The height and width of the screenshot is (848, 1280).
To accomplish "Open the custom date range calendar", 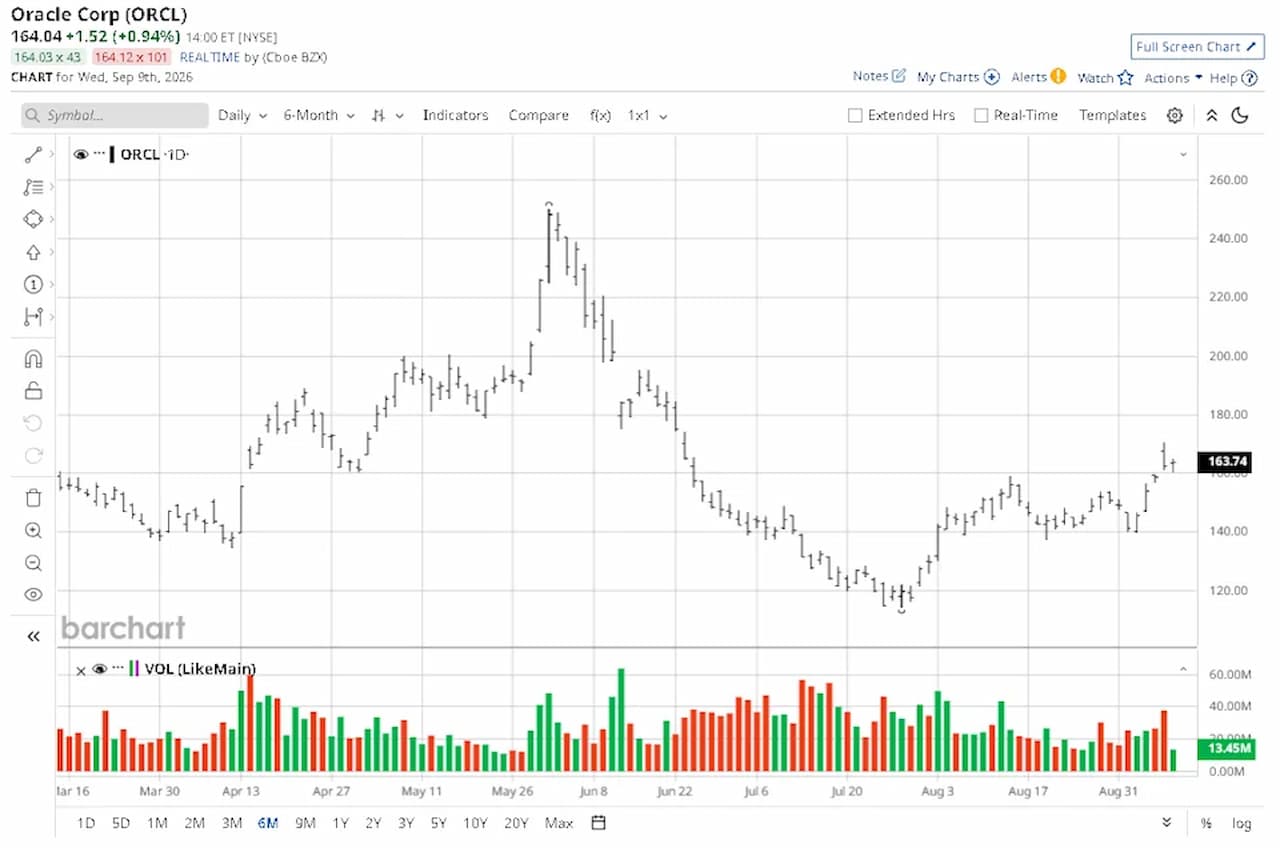I will 598,823.
